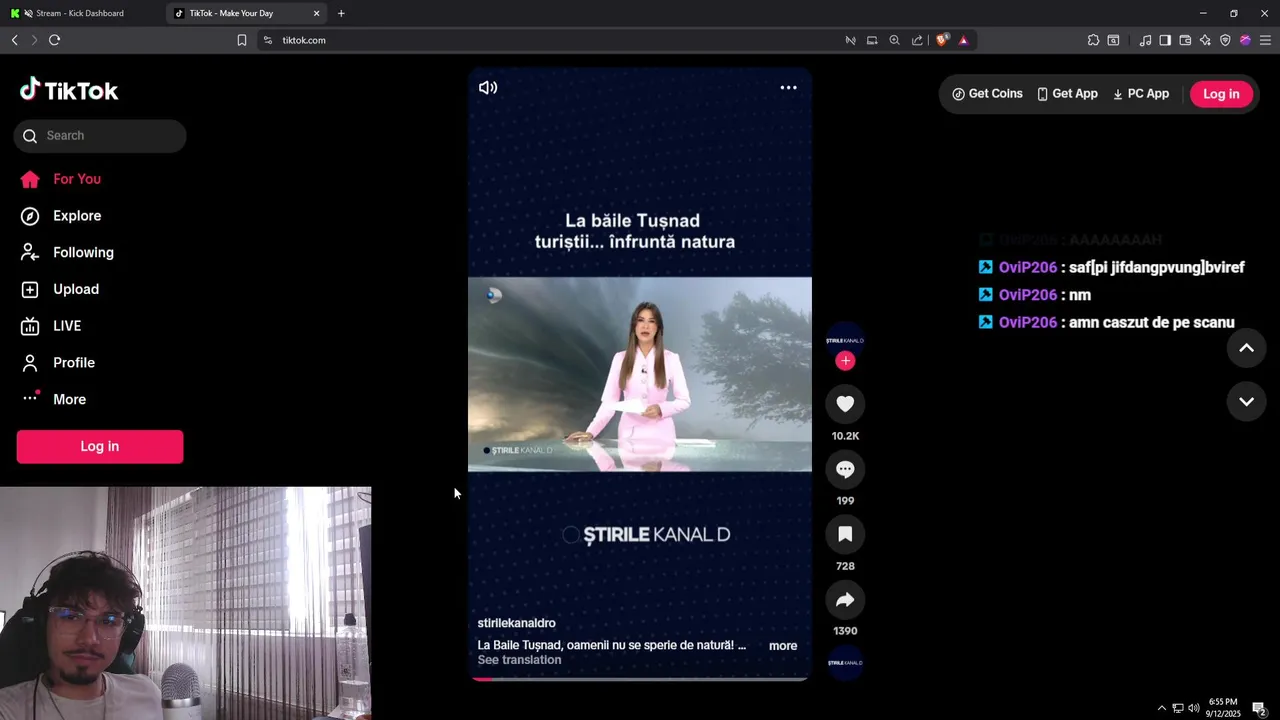Image resolution: width=1280 pixels, height=720 pixels.
Task: Share the video using arrow icon
Action: tap(845, 599)
